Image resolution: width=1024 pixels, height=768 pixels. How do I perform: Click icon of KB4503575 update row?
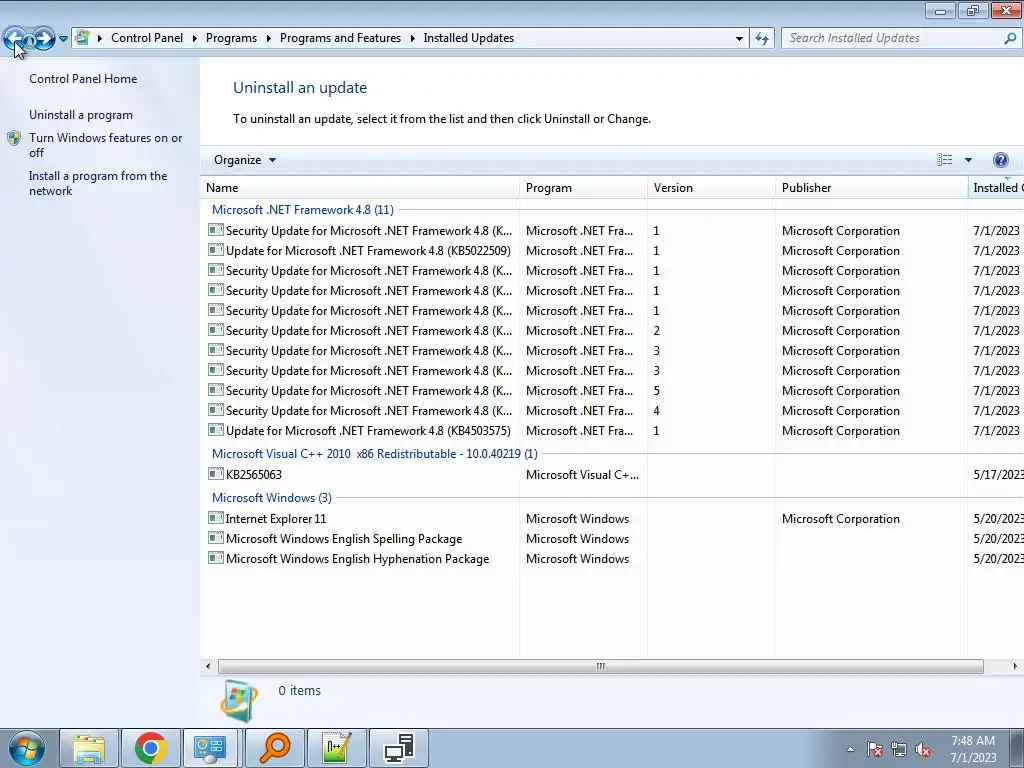216,430
